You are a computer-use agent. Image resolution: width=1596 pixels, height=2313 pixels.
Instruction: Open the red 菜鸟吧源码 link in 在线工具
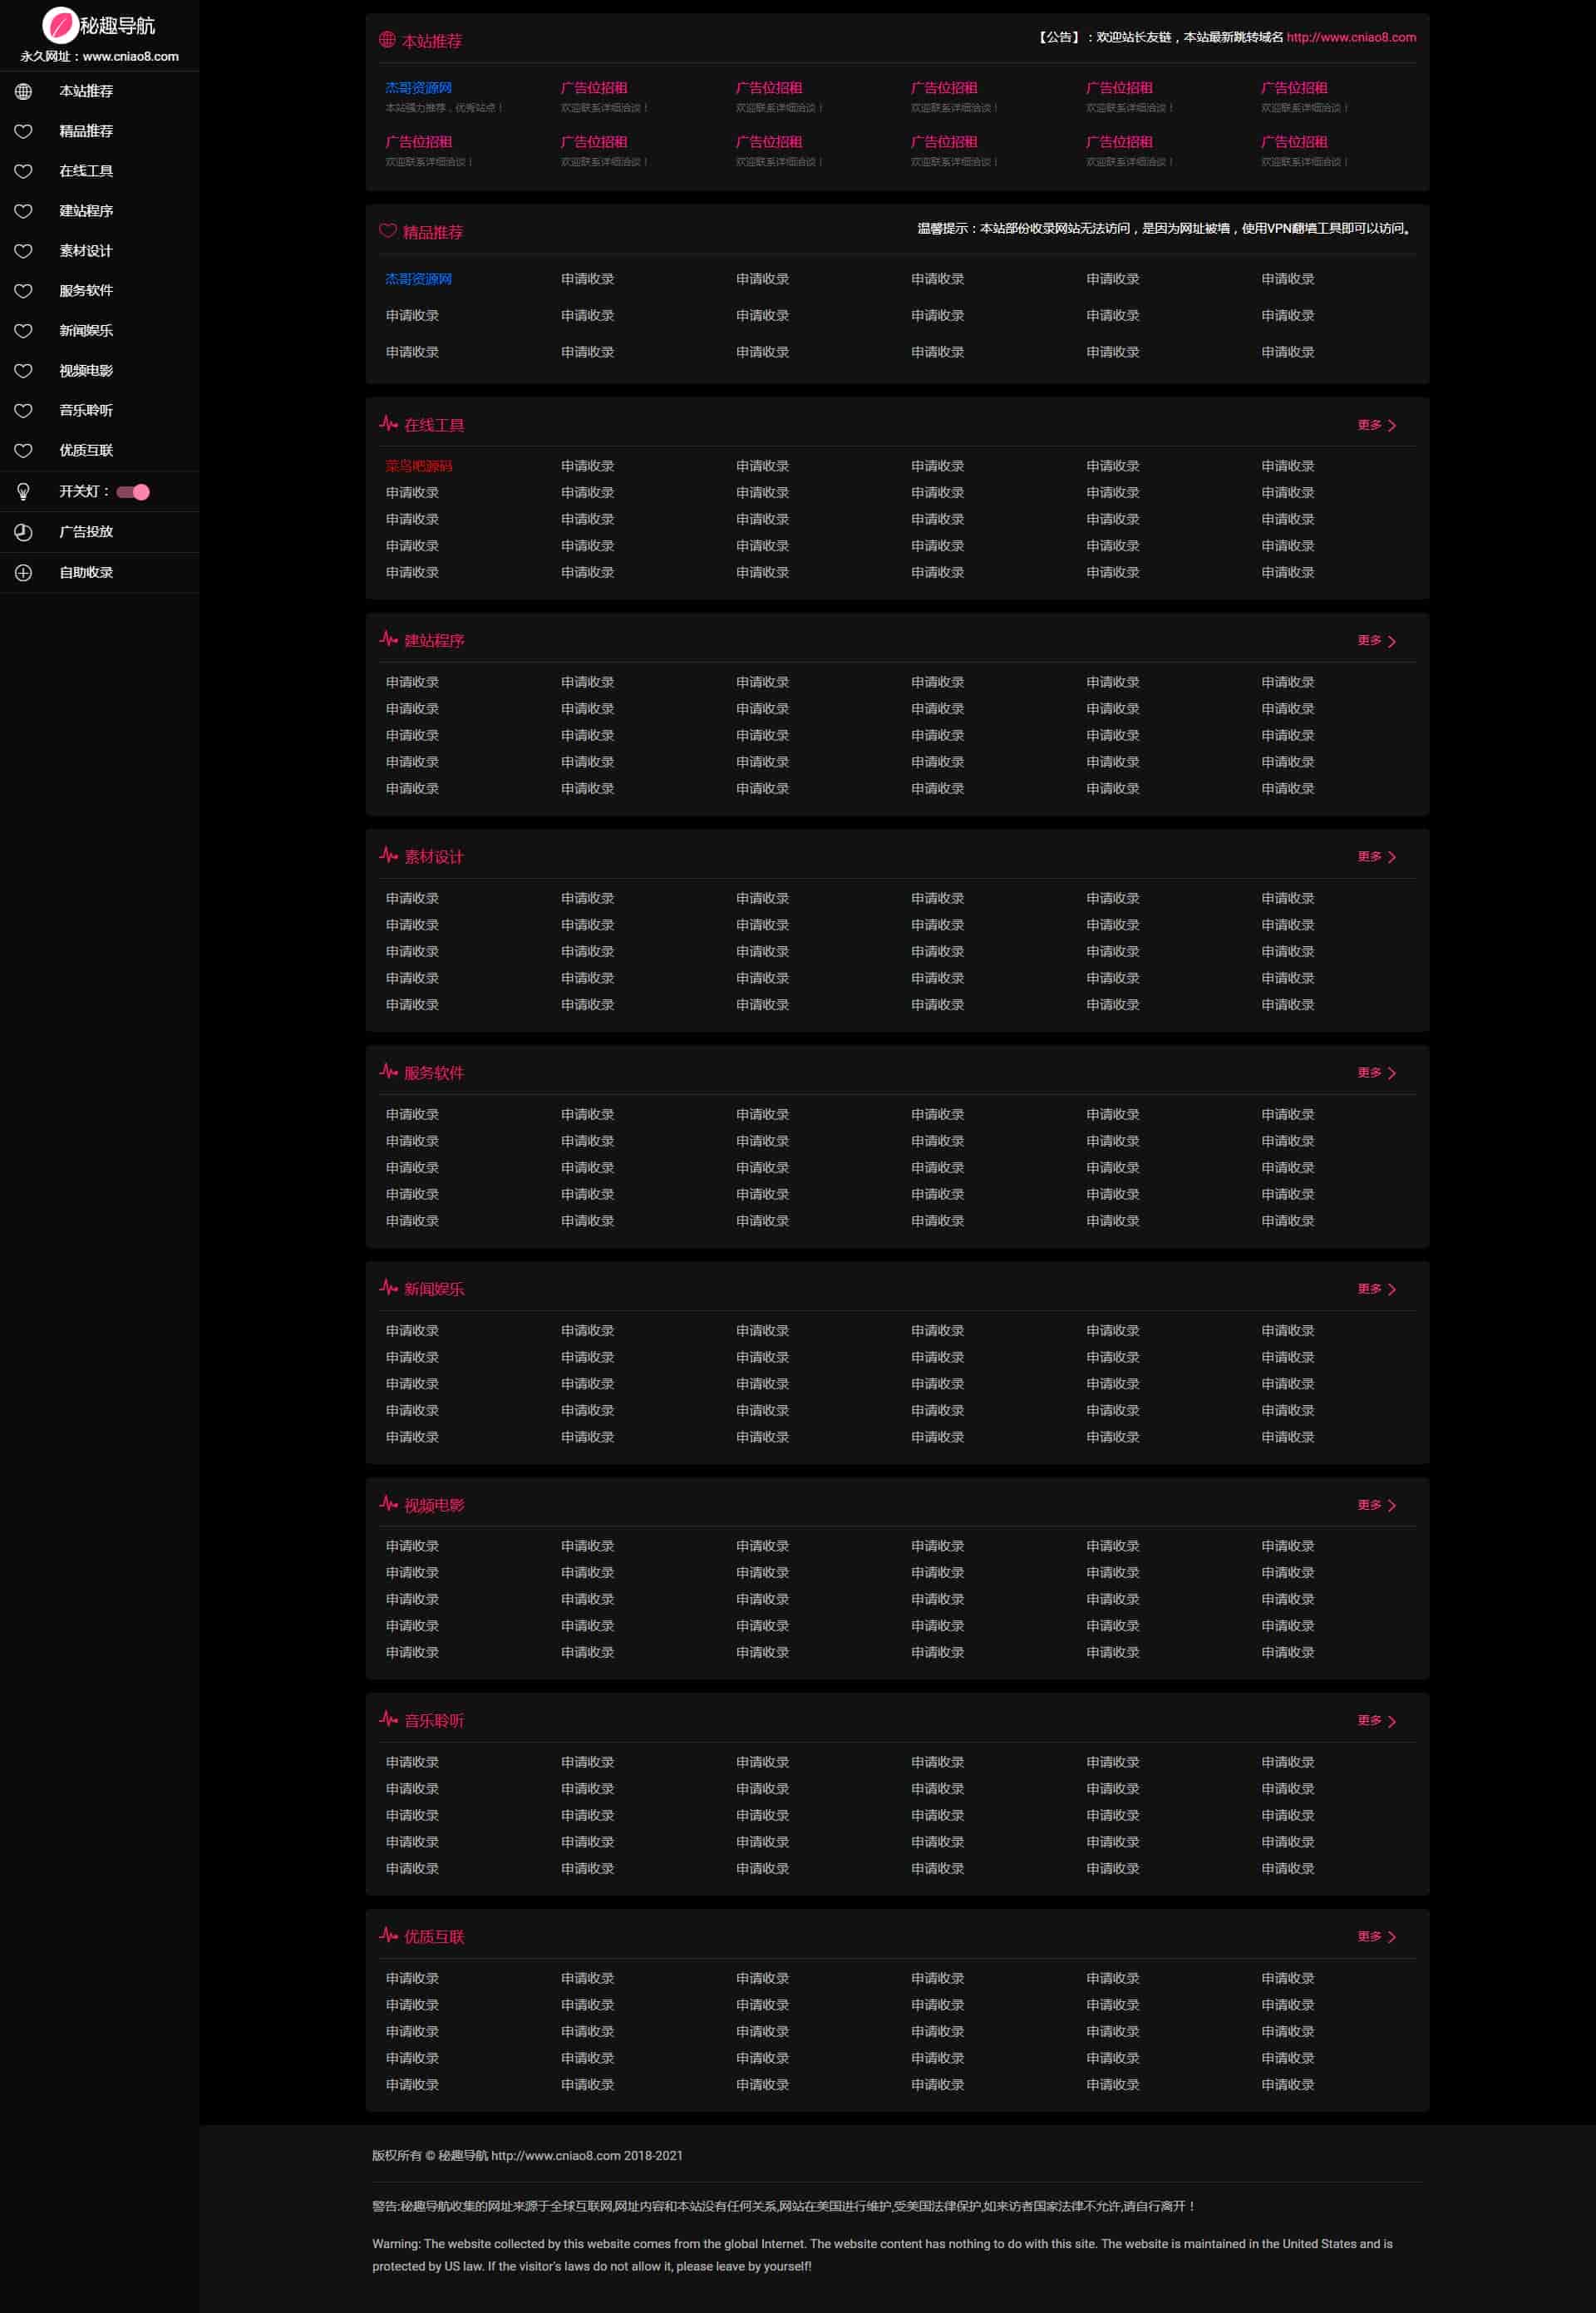pyautogui.click(x=418, y=466)
